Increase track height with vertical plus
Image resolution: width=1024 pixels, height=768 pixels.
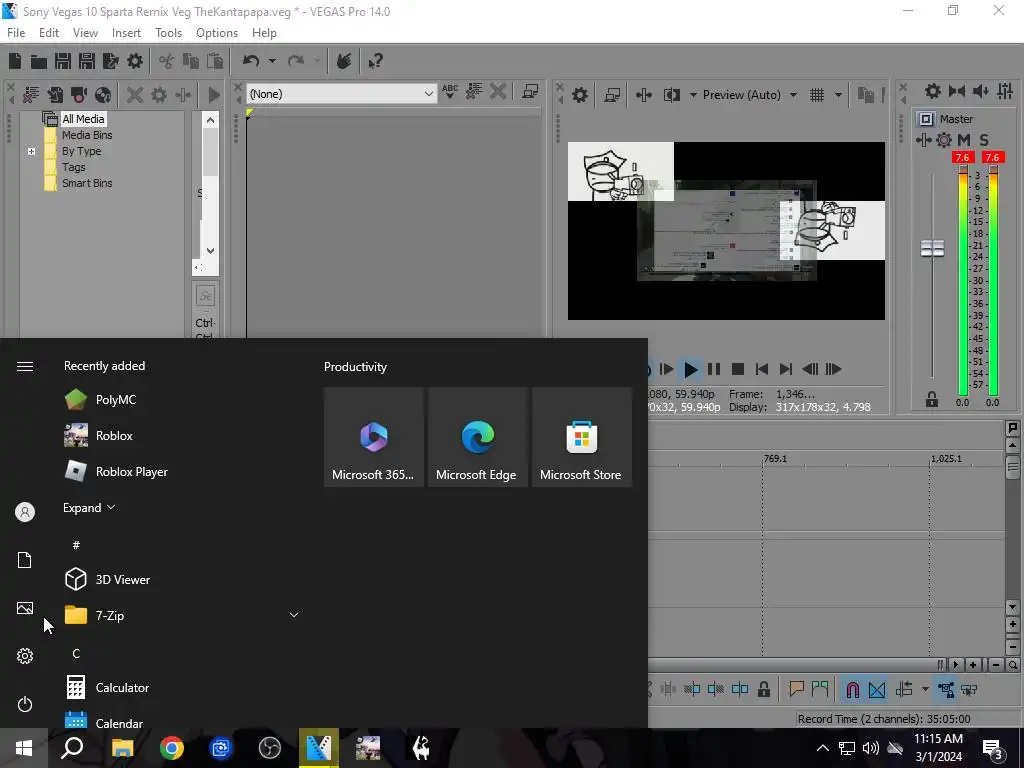coord(1013,625)
